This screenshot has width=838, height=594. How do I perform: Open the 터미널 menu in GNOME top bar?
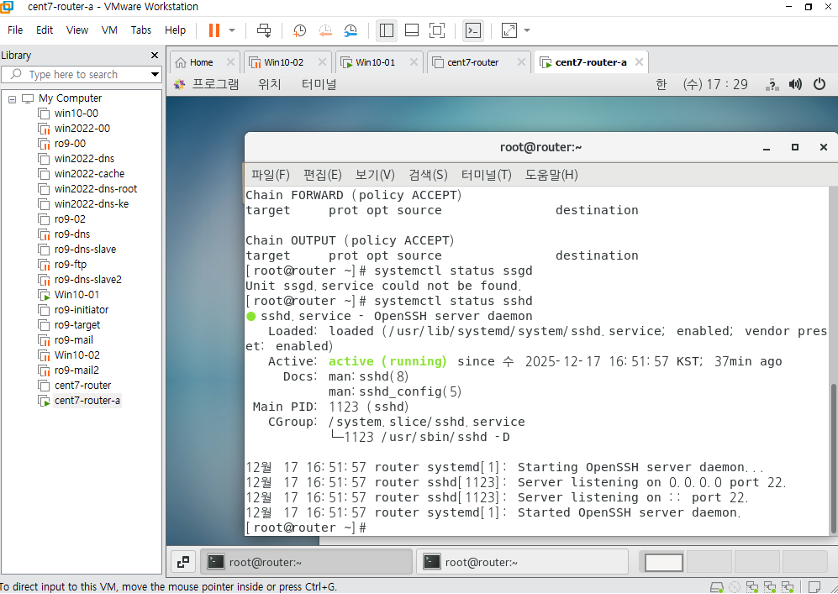click(x=319, y=84)
